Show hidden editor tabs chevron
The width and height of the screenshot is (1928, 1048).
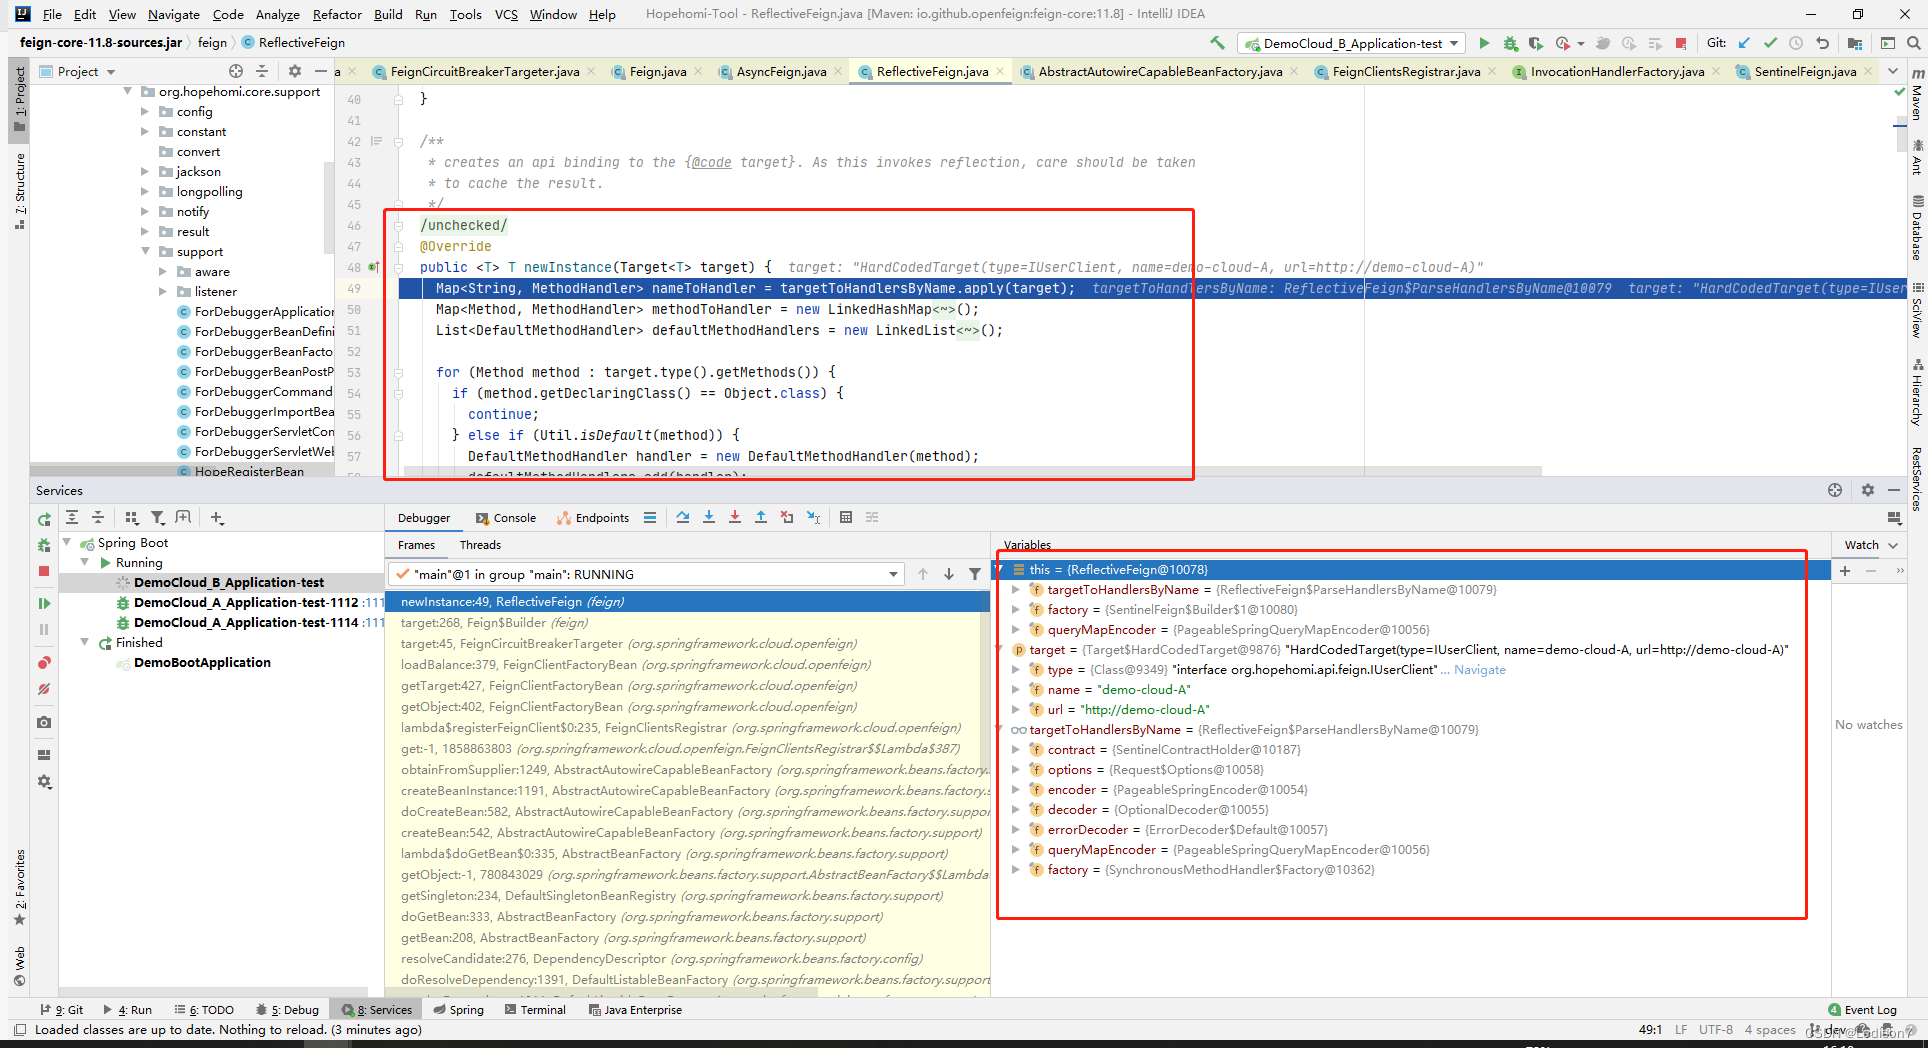[x=1893, y=71]
